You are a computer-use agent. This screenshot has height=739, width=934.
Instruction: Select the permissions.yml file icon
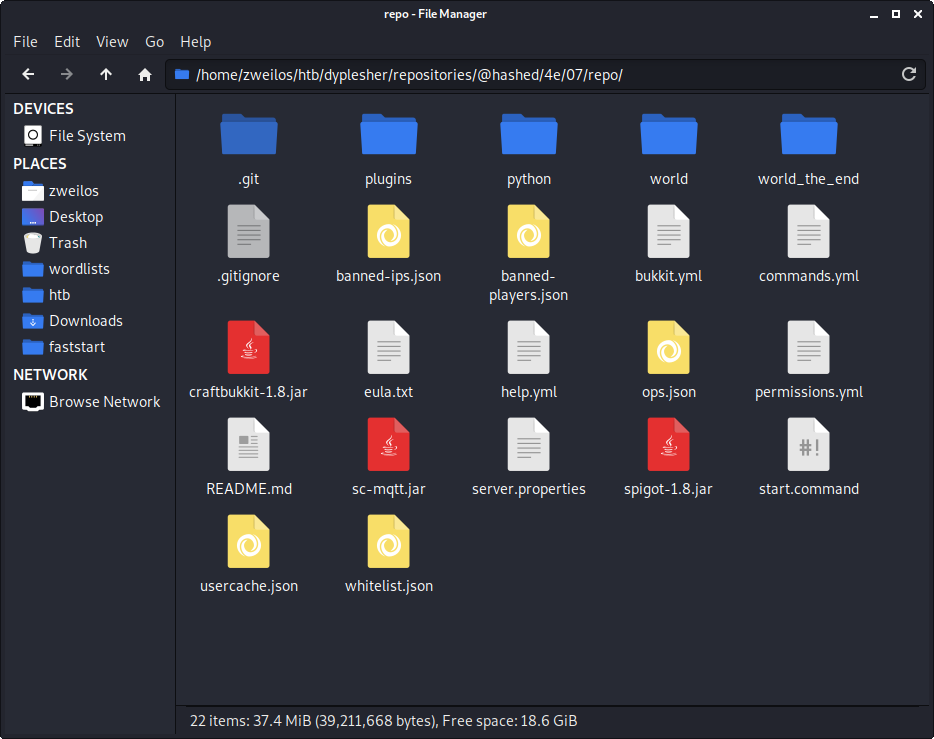[809, 348]
